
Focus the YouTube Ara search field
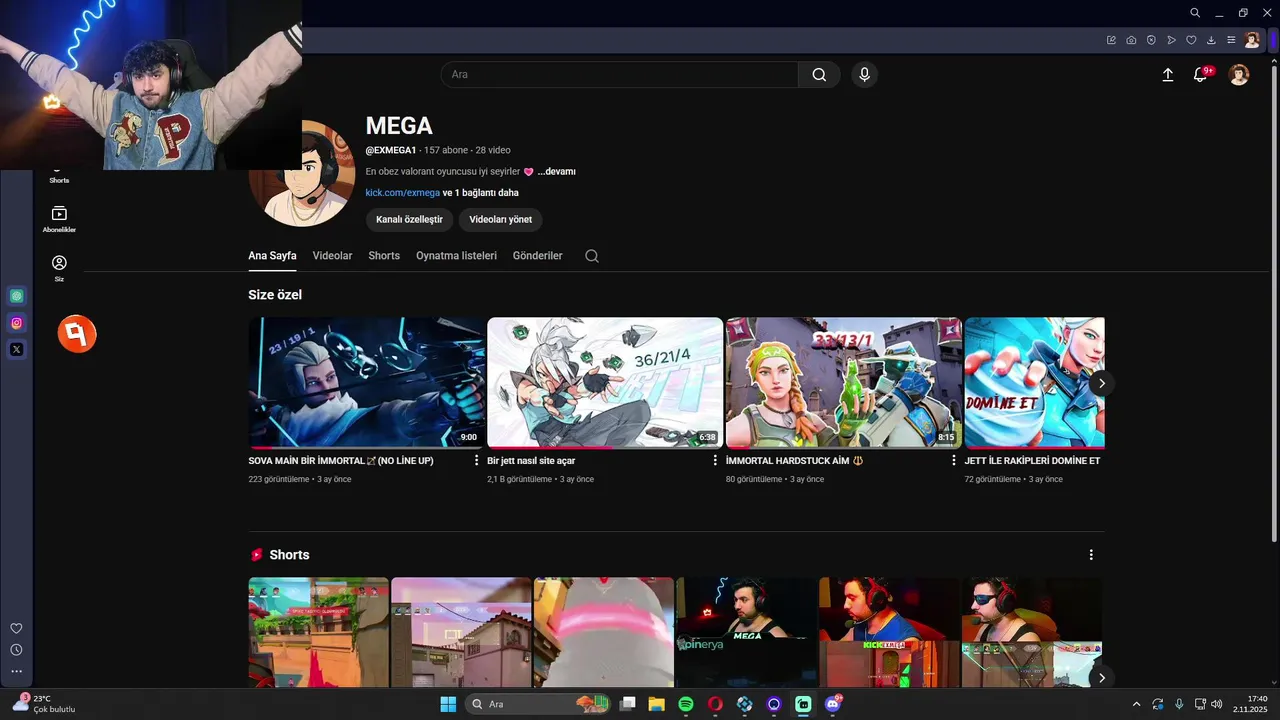[620, 75]
